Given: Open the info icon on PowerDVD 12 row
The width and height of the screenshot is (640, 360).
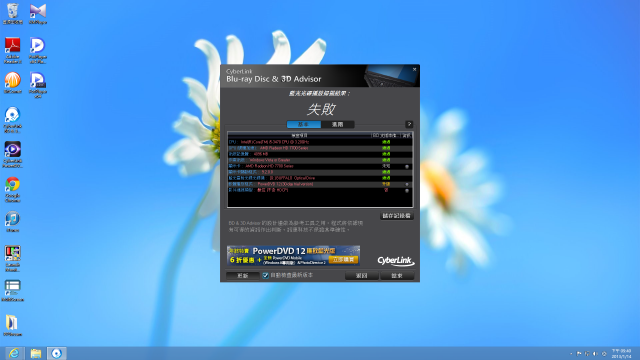Looking at the screenshot, I should coord(407,184).
